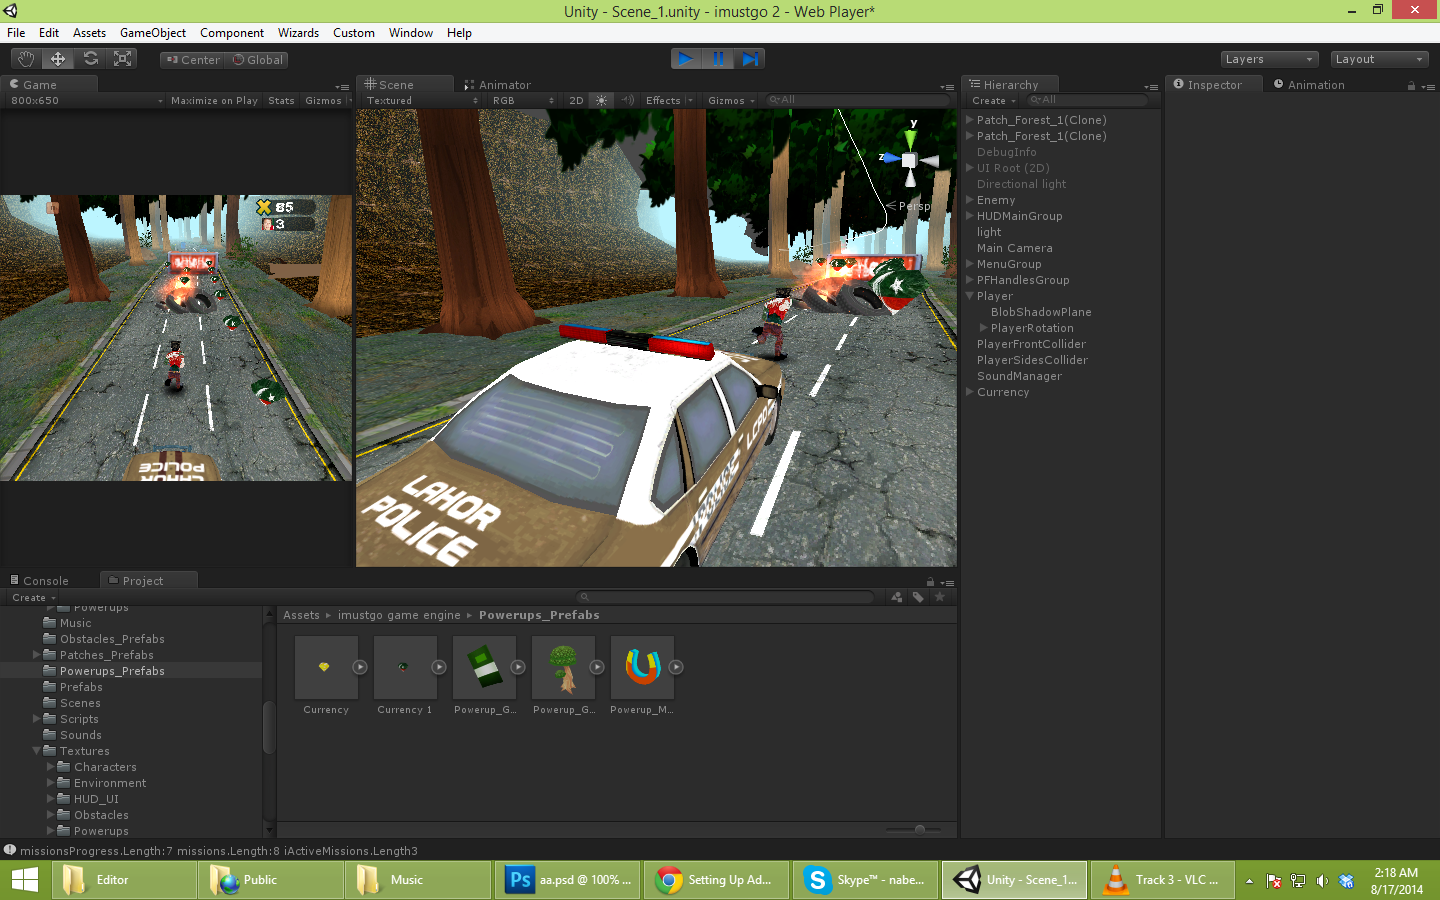Toggle Stats overlay in Game view
The width and height of the screenshot is (1440, 900).
pos(281,101)
